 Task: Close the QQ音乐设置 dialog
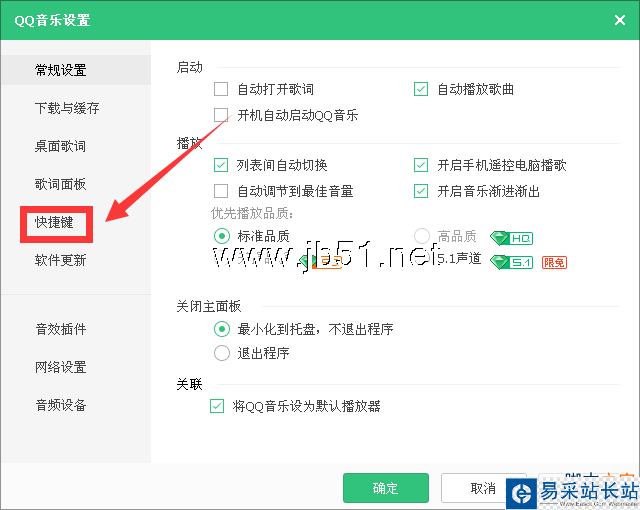620,20
